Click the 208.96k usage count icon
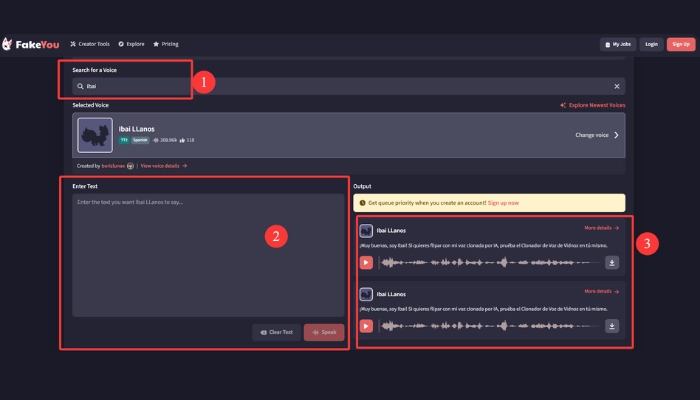This screenshot has height=400, width=700. click(x=155, y=140)
